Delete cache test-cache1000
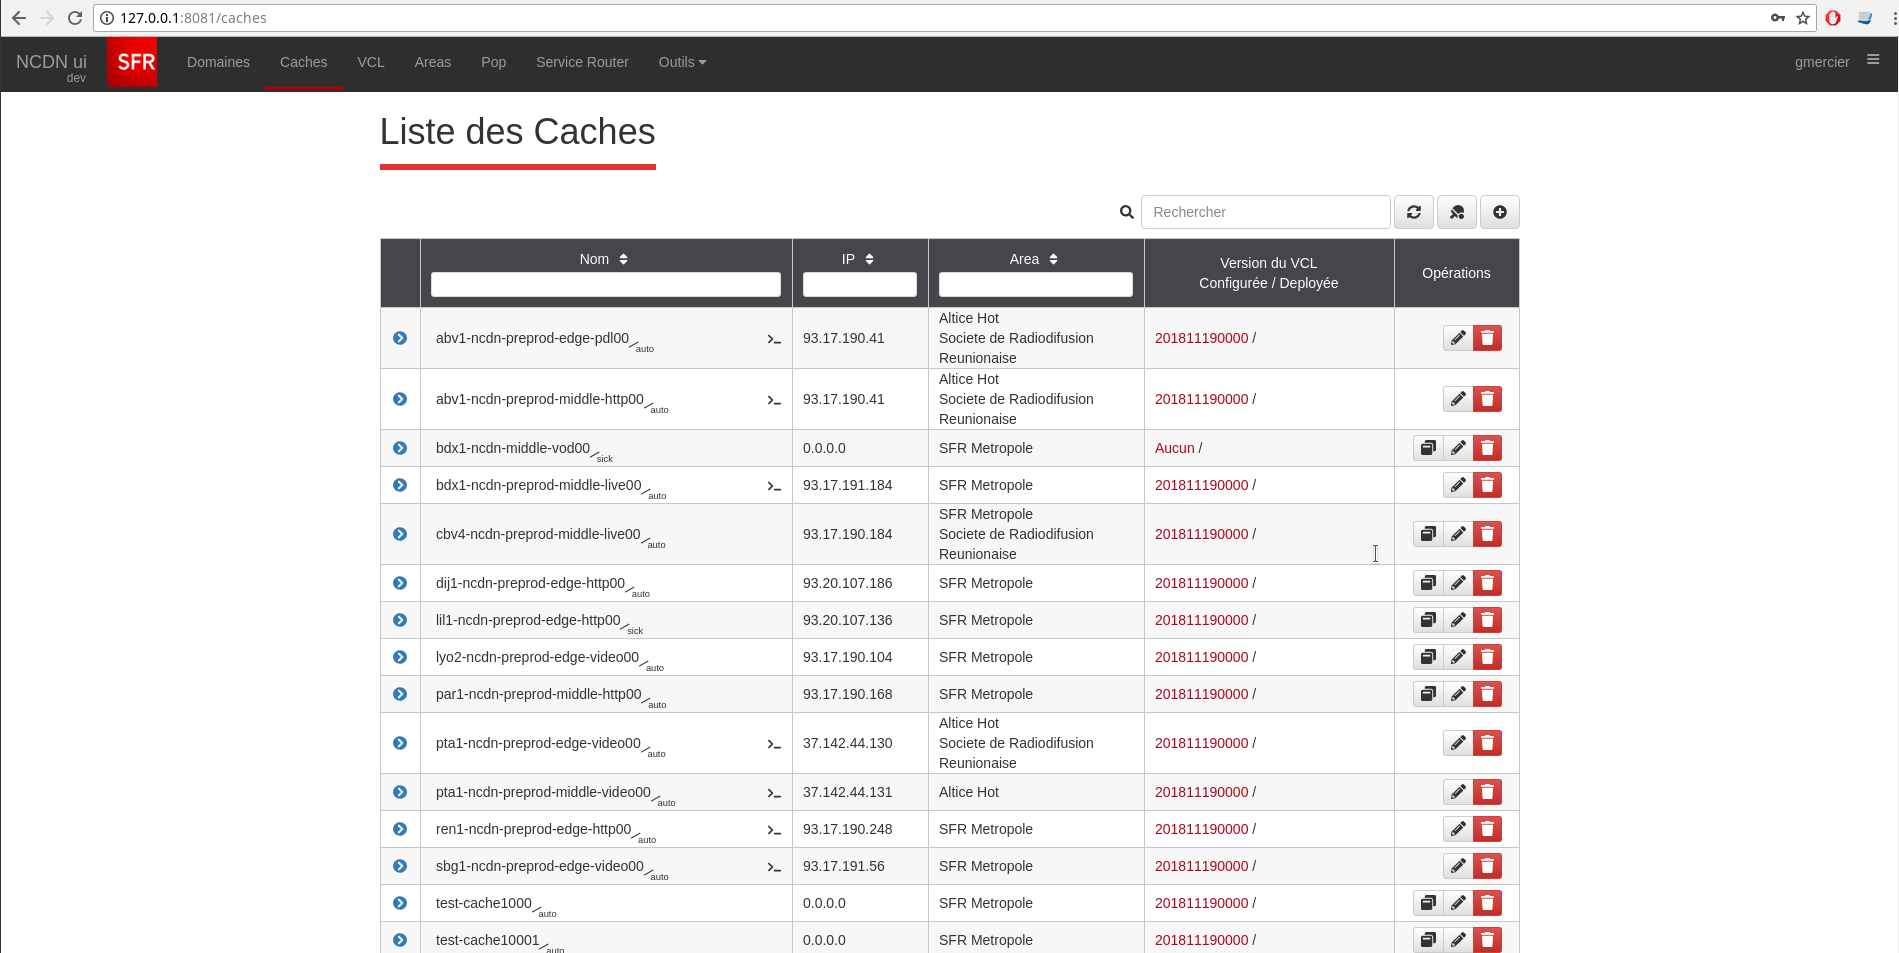Screen dimensions: 1899x953 click(x=1487, y=903)
